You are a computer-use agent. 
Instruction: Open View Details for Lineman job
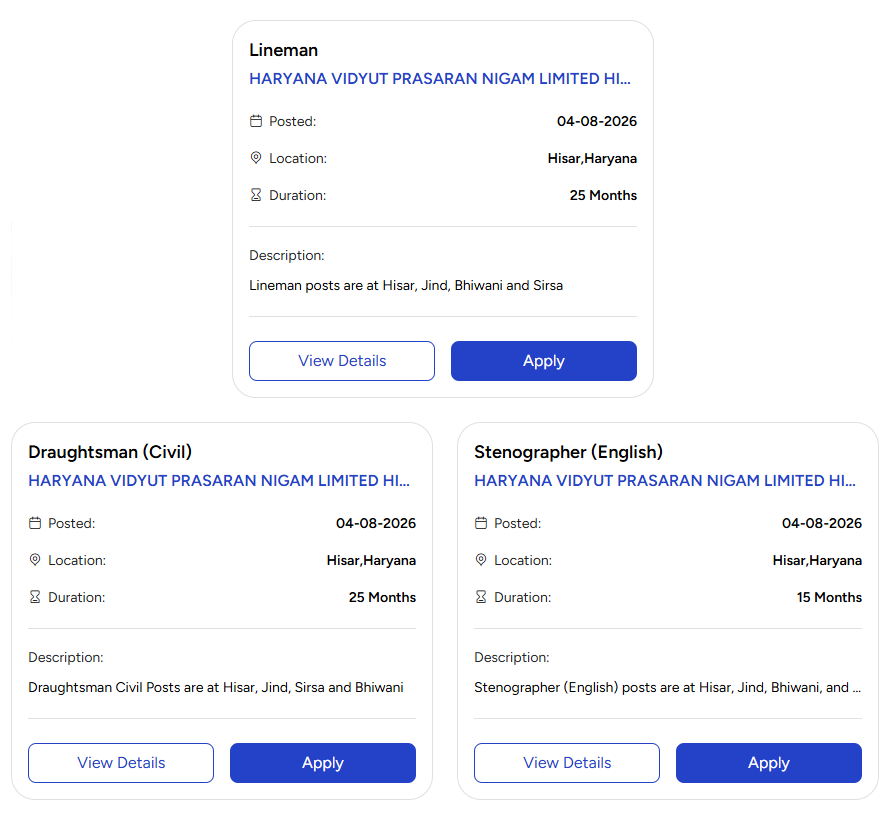pos(342,361)
